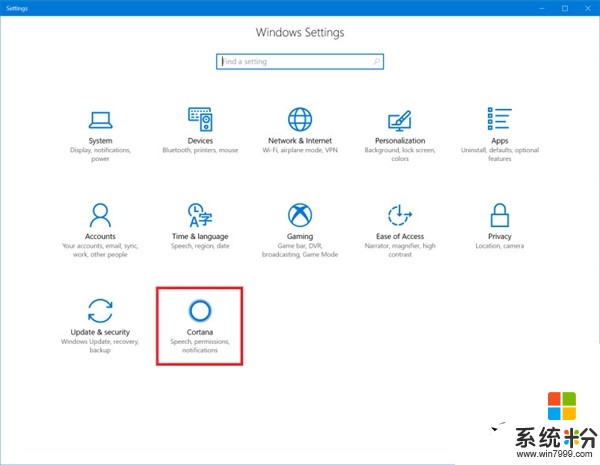600x465 pixels.
Task: Select the Time & language label
Action: click(x=200, y=237)
